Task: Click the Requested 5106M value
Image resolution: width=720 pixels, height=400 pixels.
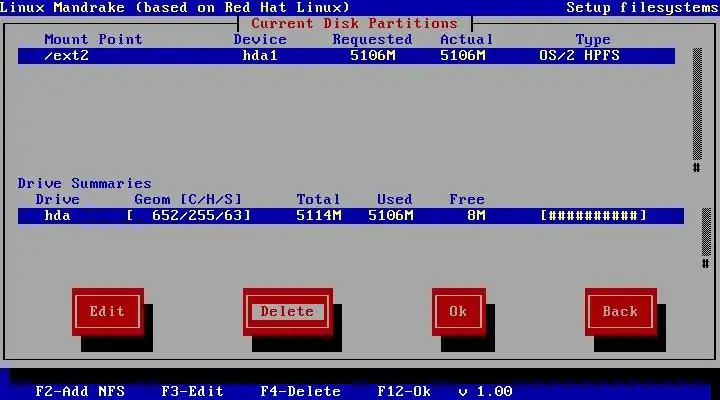Action: (x=373, y=56)
